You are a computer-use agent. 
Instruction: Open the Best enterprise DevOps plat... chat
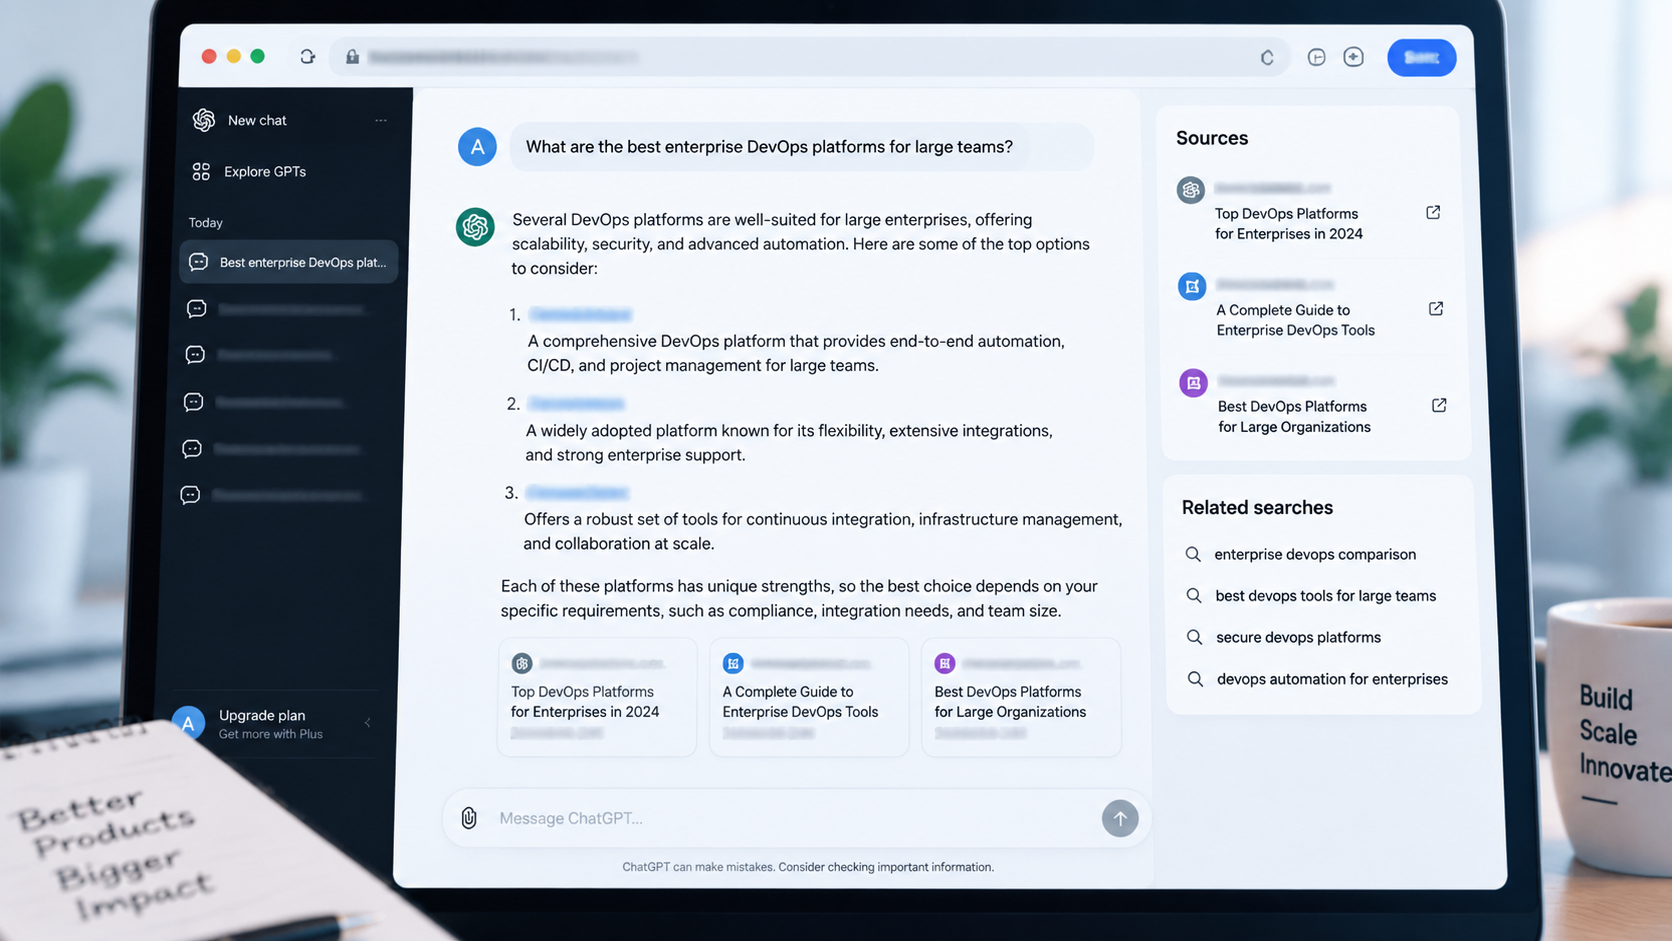tap(289, 262)
